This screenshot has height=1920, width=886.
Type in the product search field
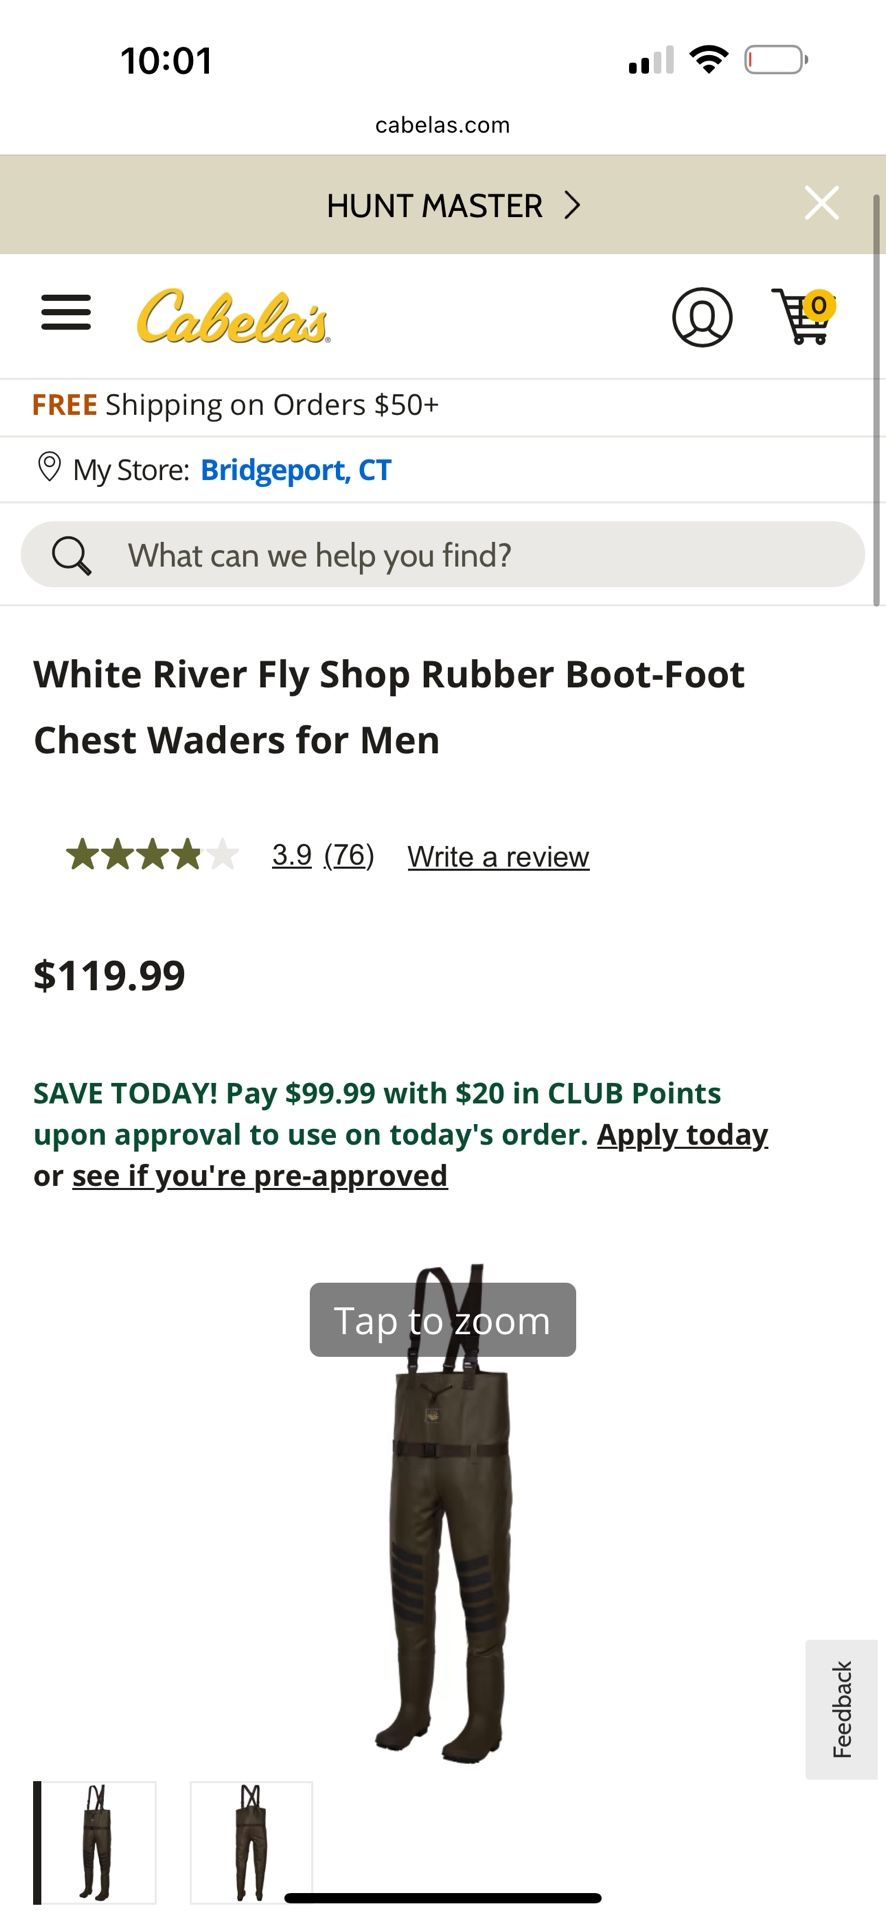click(480, 555)
